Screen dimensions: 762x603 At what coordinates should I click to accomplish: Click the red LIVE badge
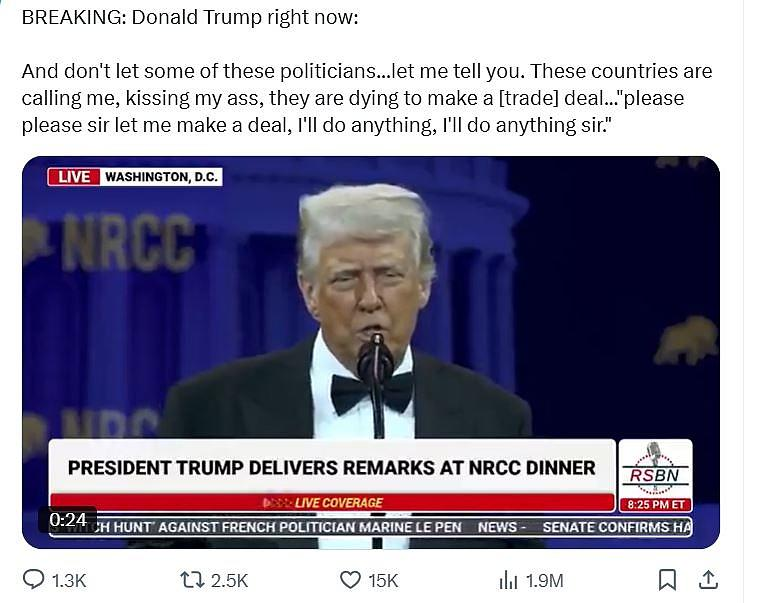[74, 177]
